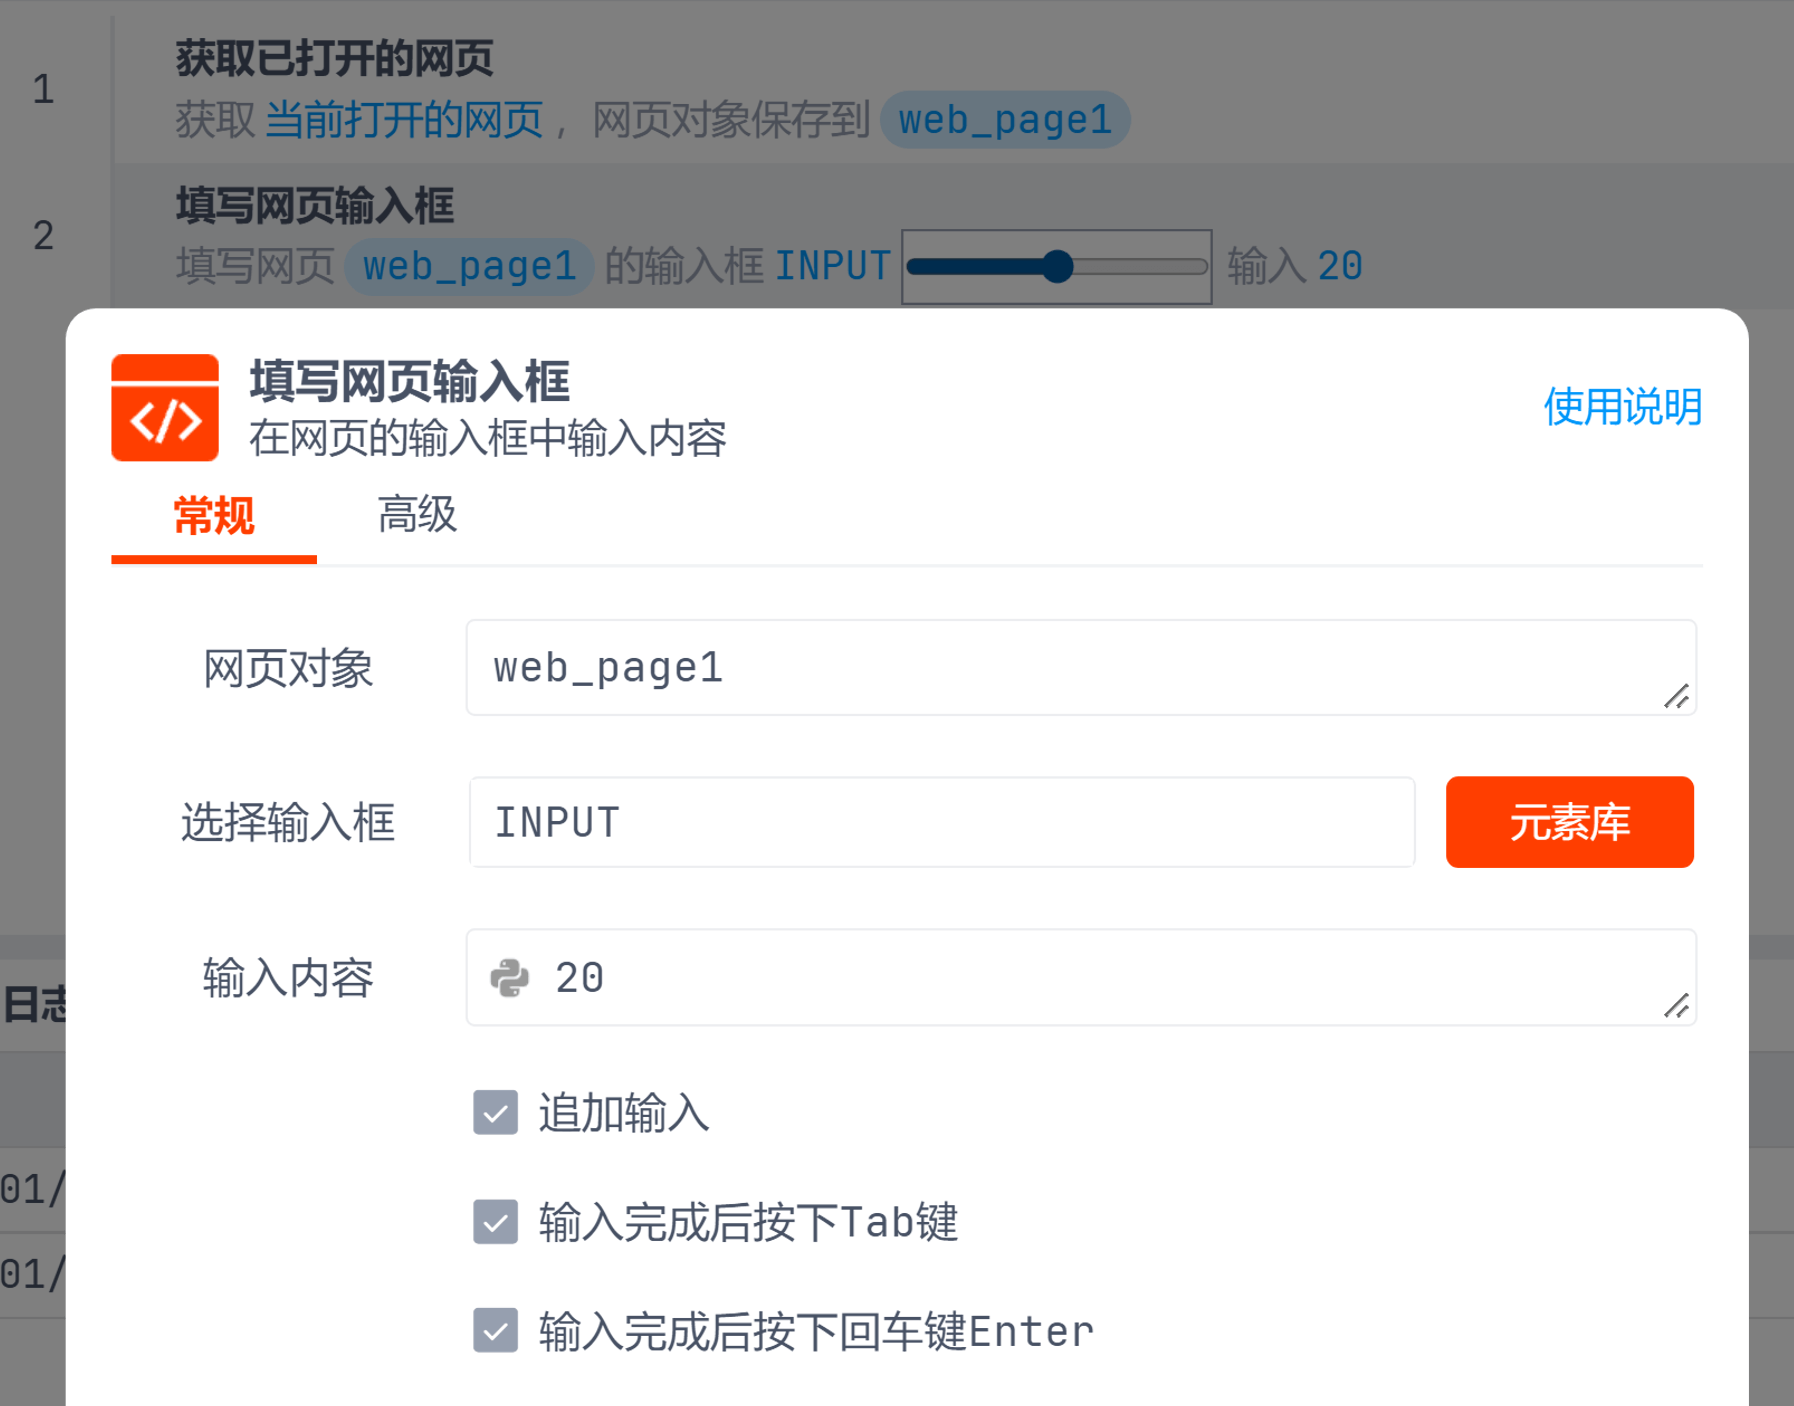
Task: Open the 元素库 element library
Action: pos(1569,822)
